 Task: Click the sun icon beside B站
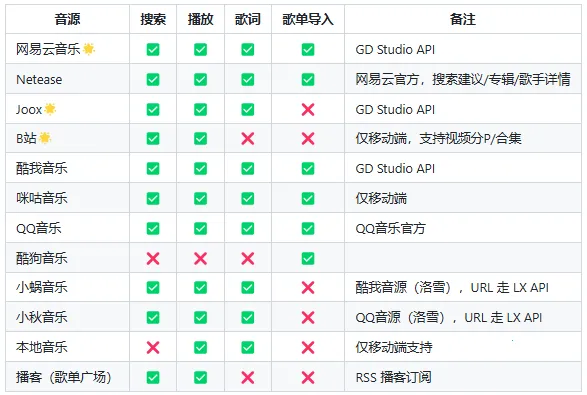point(45,138)
